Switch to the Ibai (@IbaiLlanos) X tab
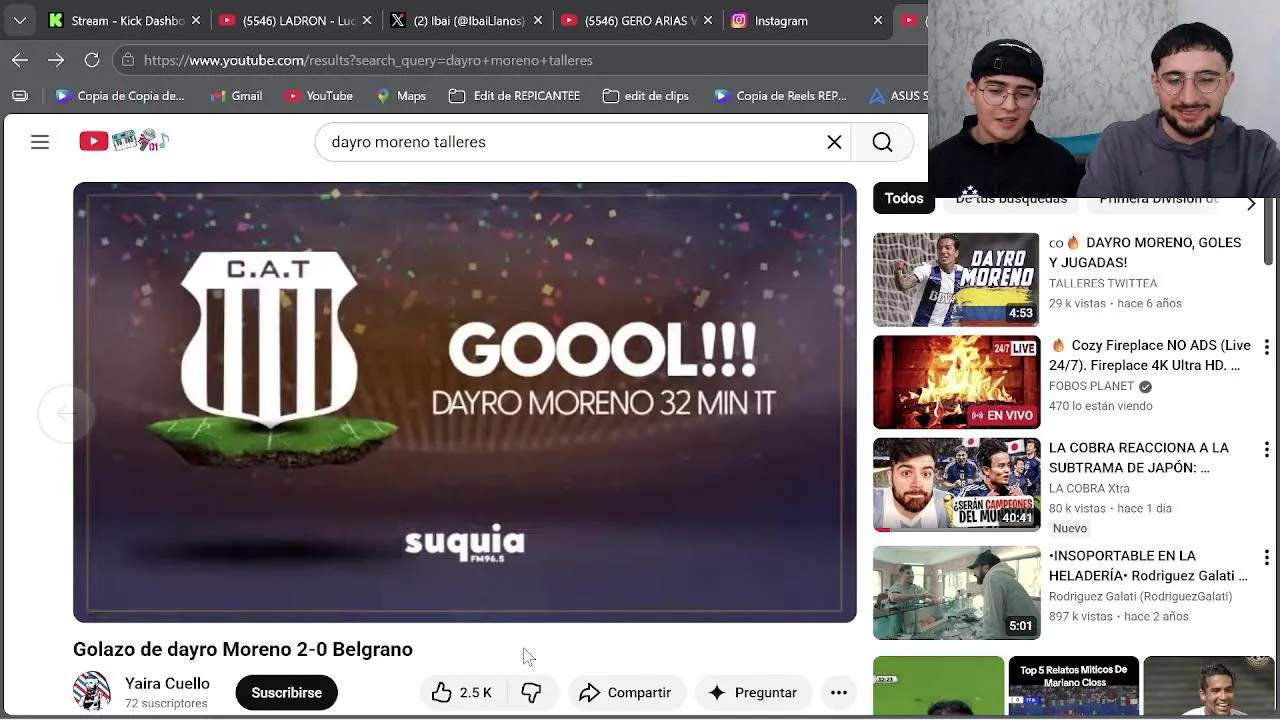Screen dimensions: 1280x720 (x=458, y=20)
